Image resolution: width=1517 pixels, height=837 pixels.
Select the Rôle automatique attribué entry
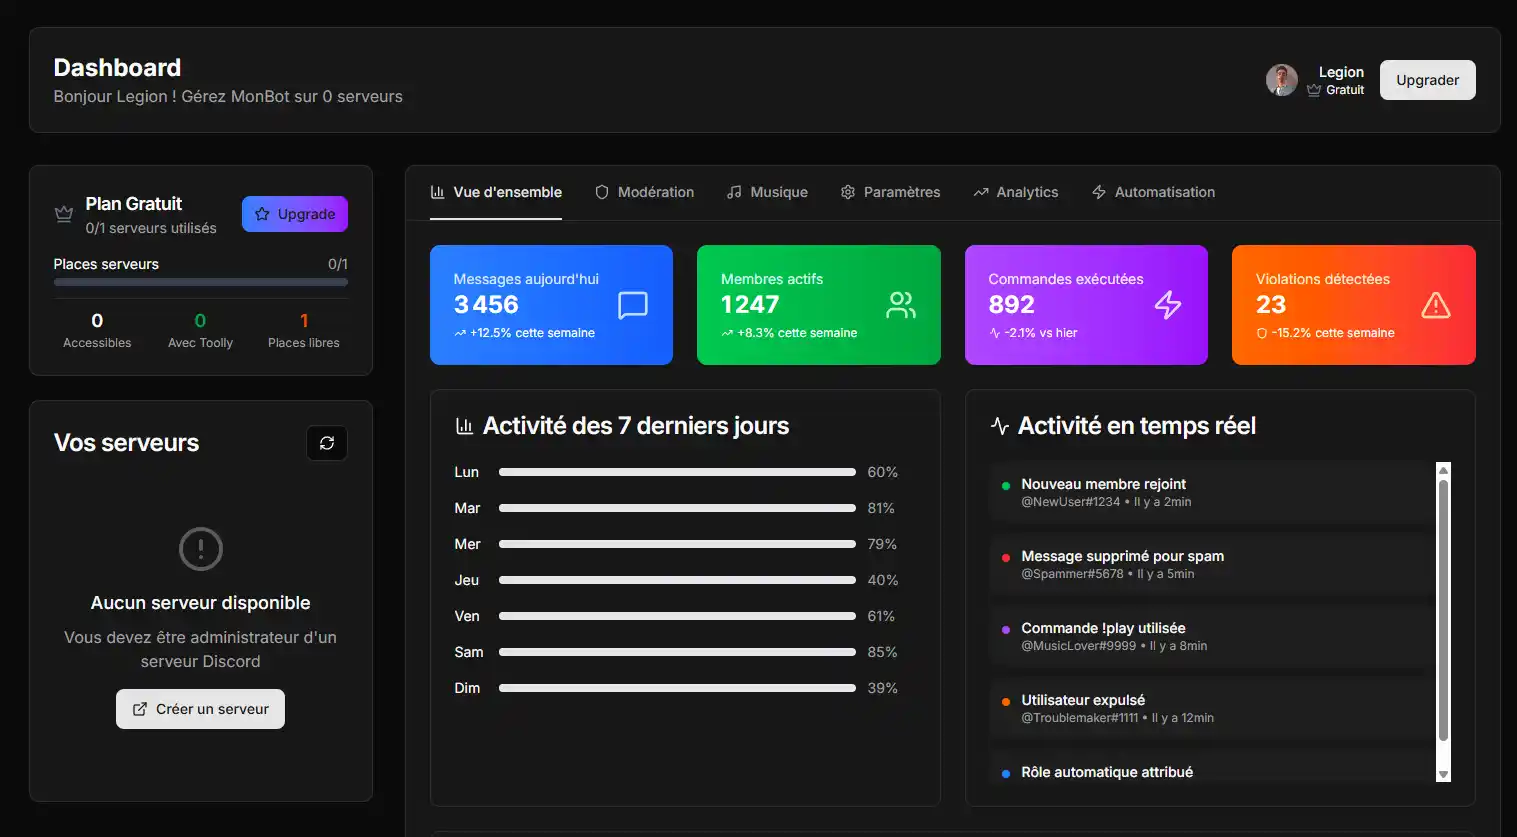tap(1212, 768)
